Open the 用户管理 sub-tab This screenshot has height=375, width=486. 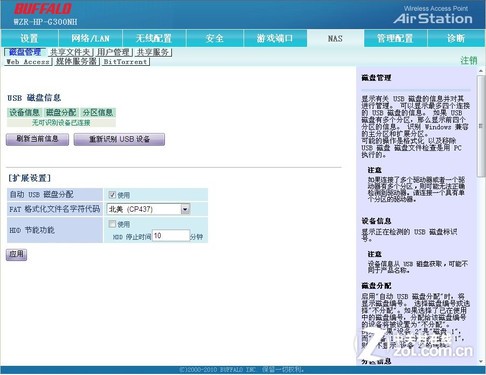coord(113,52)
